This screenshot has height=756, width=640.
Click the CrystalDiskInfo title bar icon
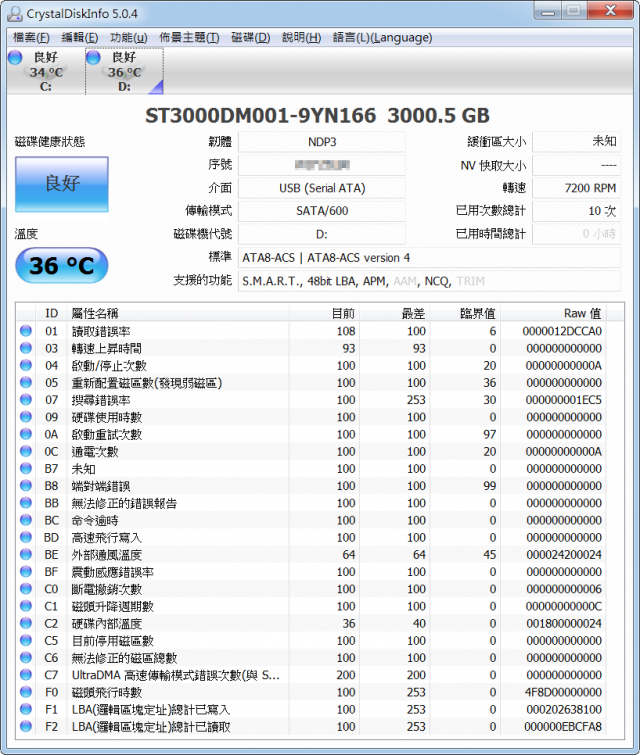point(15,14)
